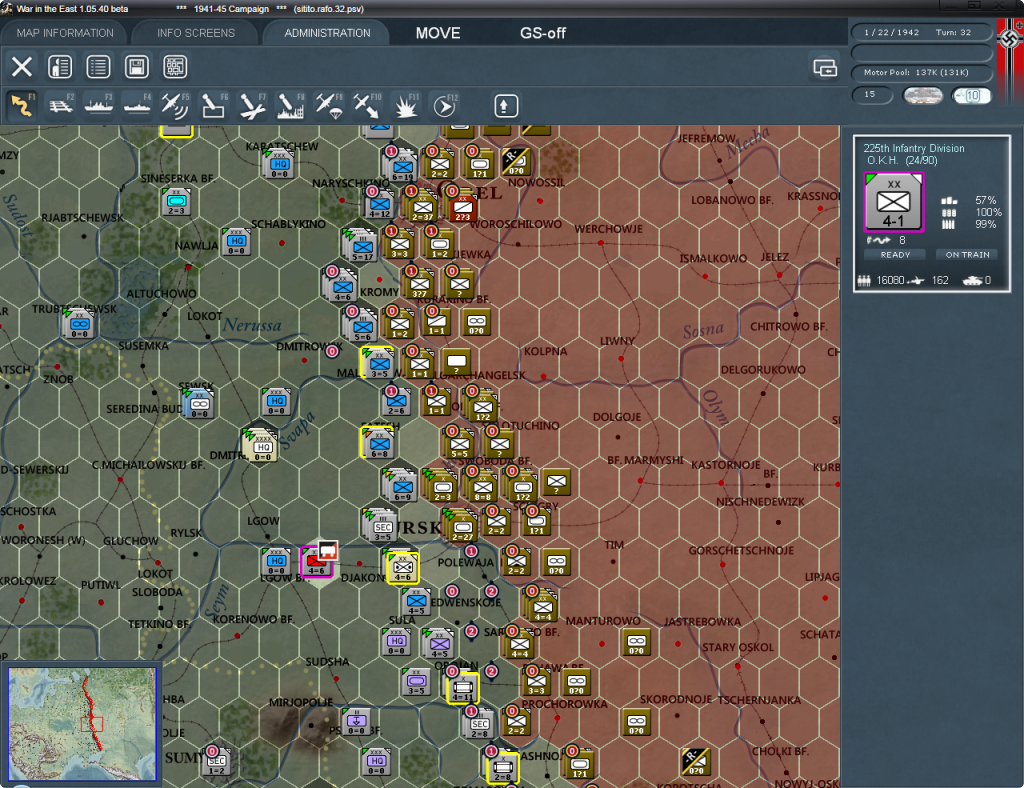Click the date and turn 32 field

click(x=921, y=32)
